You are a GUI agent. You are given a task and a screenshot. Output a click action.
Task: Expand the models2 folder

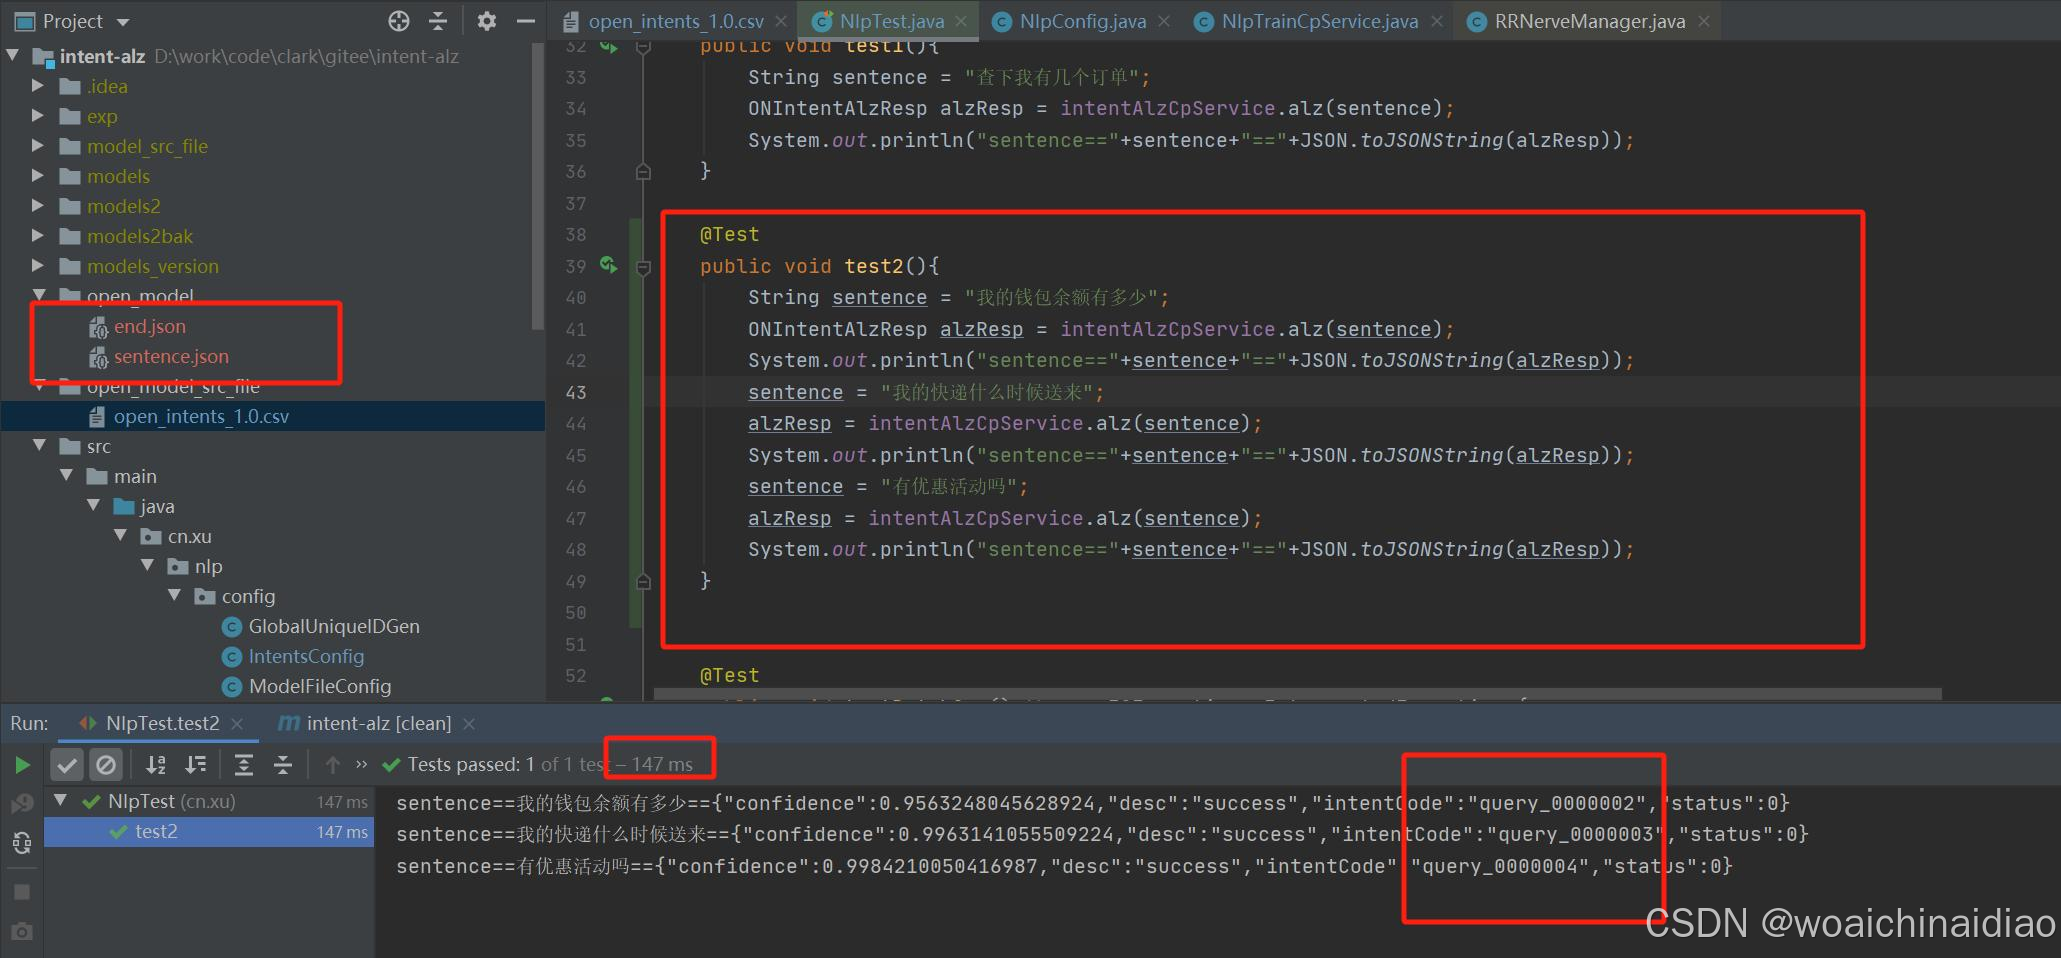pos(38,206)
